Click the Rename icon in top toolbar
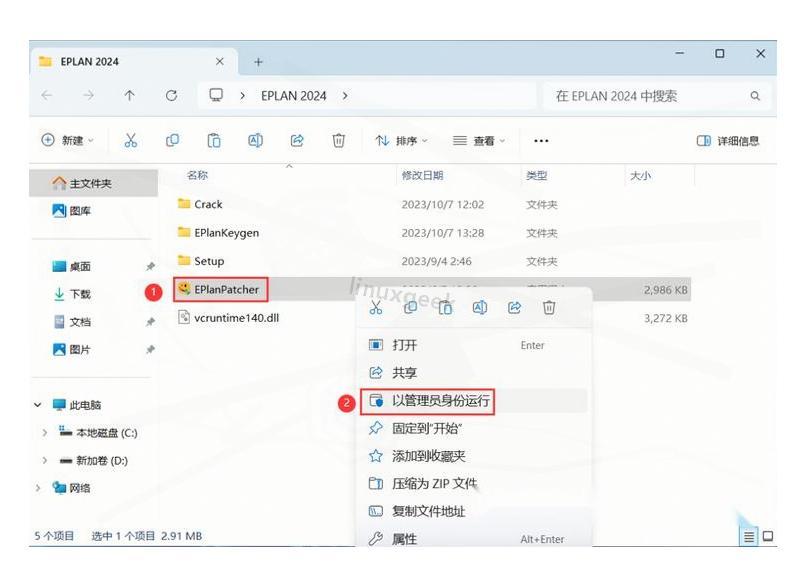Image resolution: width=807 pixels, height=588 pixels. click(x=255, y=141)
